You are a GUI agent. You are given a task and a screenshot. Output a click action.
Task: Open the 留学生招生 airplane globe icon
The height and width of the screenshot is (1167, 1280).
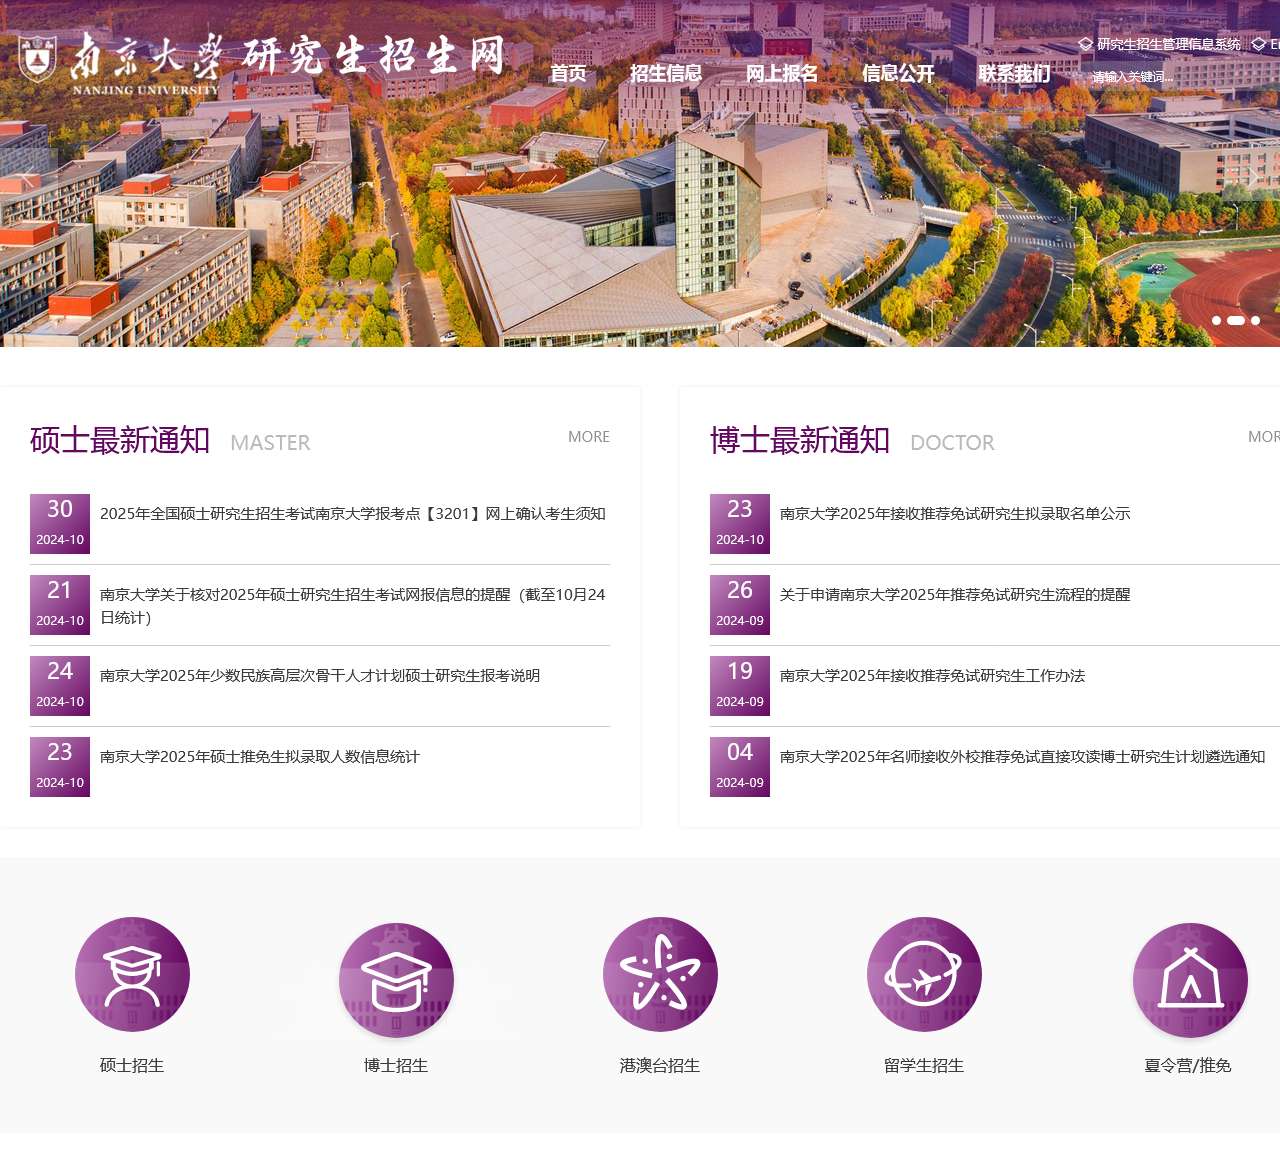point(924,974)
